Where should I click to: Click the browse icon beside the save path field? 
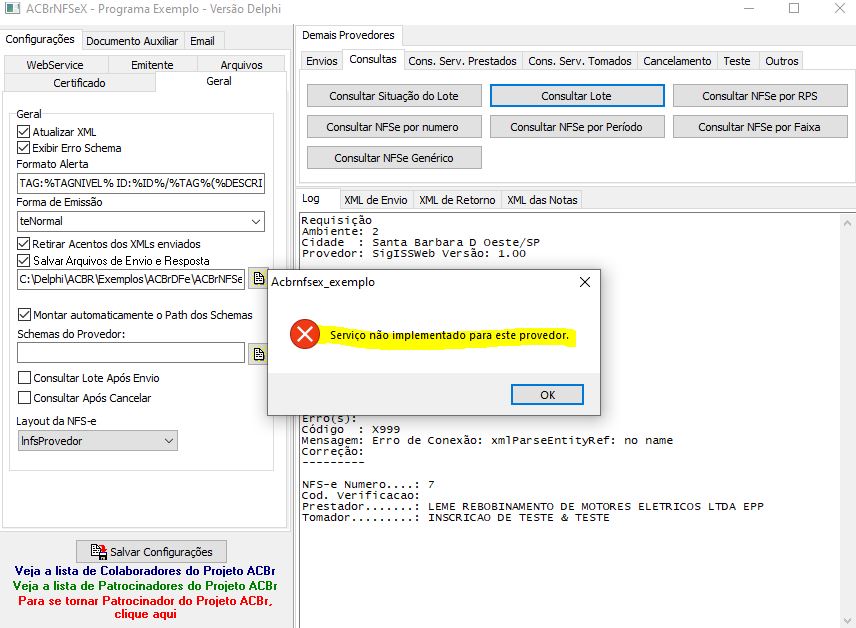(258, 279)
